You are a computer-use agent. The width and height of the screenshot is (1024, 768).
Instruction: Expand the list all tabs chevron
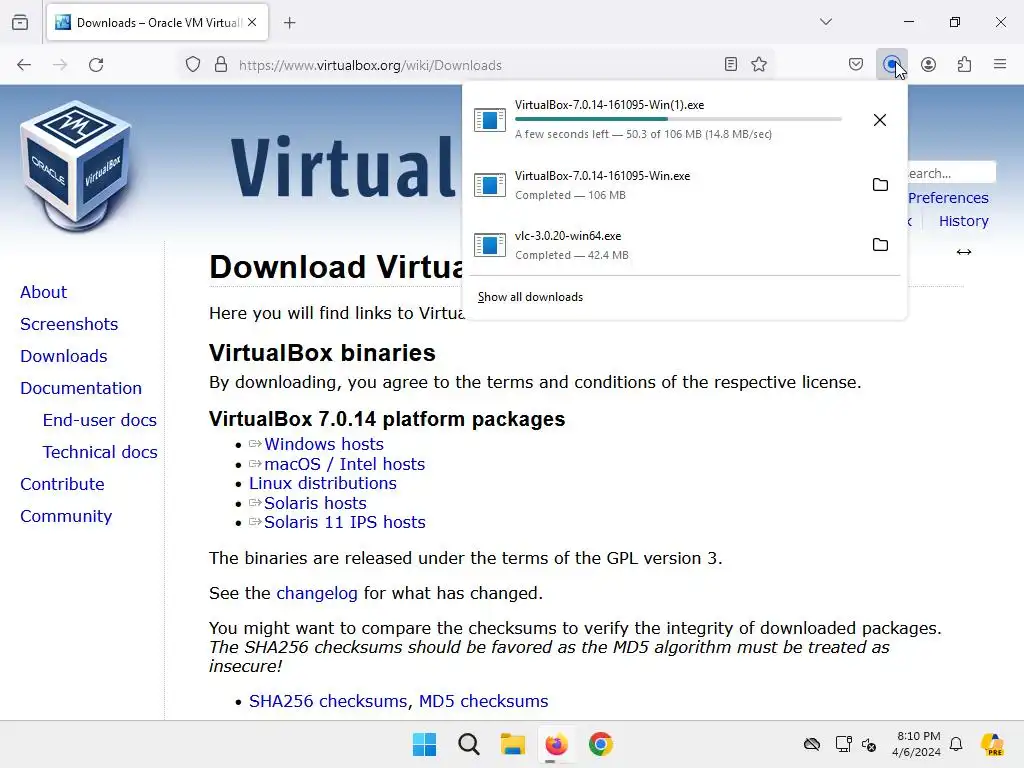825,22
